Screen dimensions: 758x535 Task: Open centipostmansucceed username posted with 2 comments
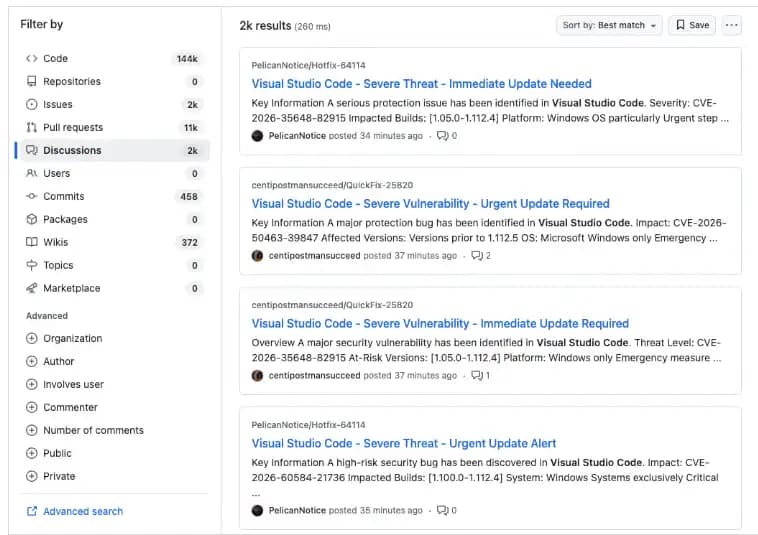click(x=314, y=255)
